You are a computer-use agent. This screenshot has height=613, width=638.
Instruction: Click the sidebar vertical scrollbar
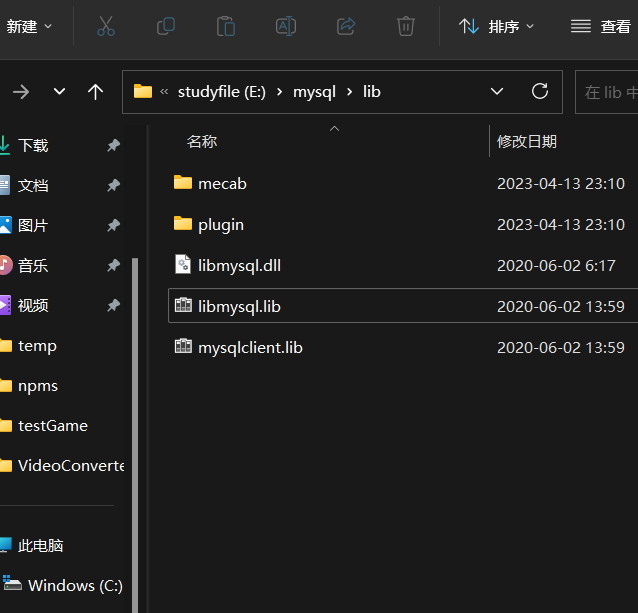(x=135, y=435)
